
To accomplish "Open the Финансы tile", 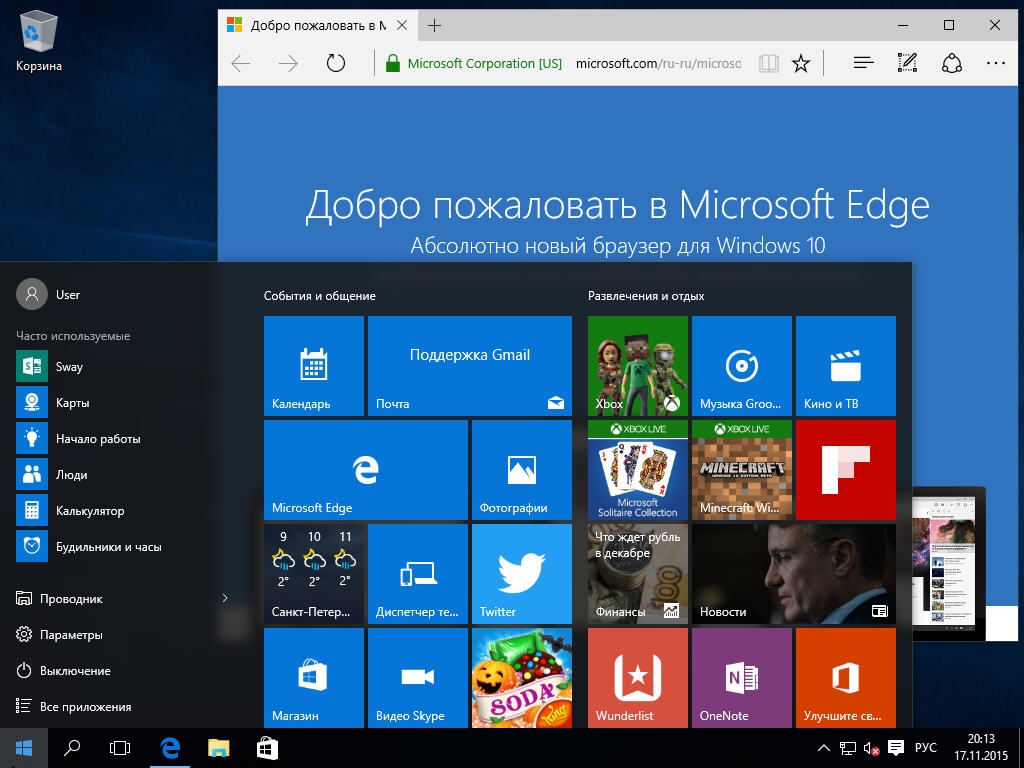I will pyautogui.click(x=637, y=573).
